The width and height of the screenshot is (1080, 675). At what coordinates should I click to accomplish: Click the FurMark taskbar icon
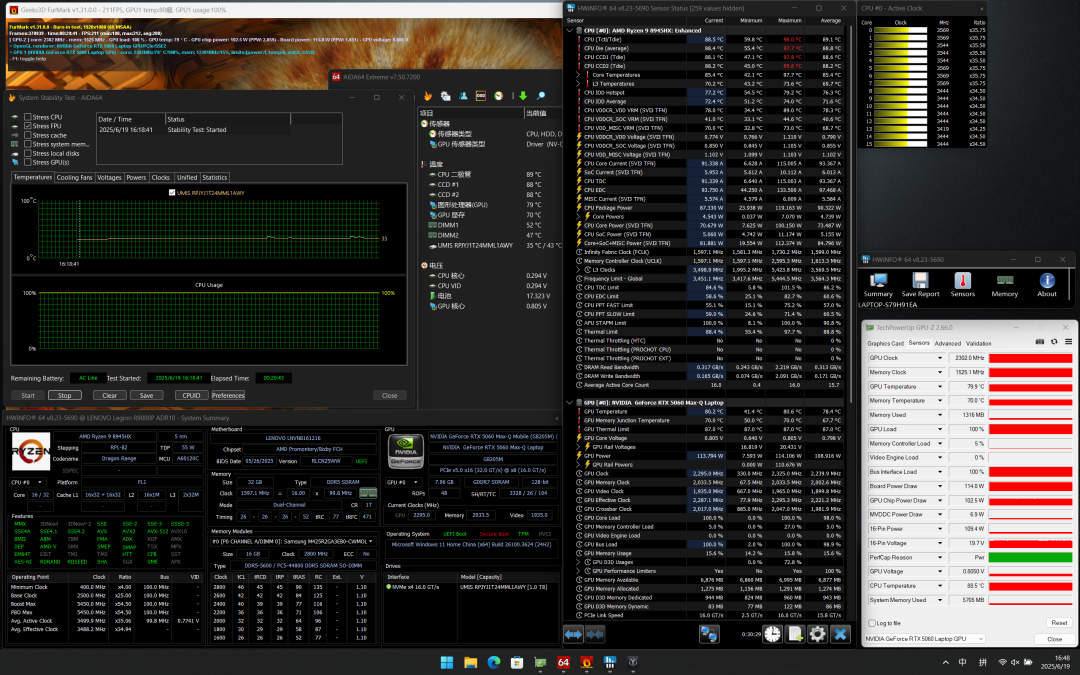586,662
